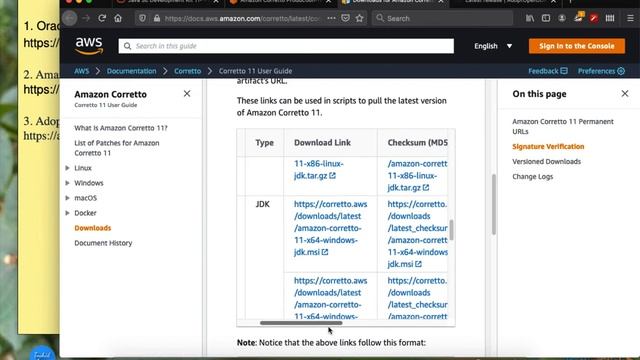Save page to Pocket
The image size is (640, 360).
[345, 18]
